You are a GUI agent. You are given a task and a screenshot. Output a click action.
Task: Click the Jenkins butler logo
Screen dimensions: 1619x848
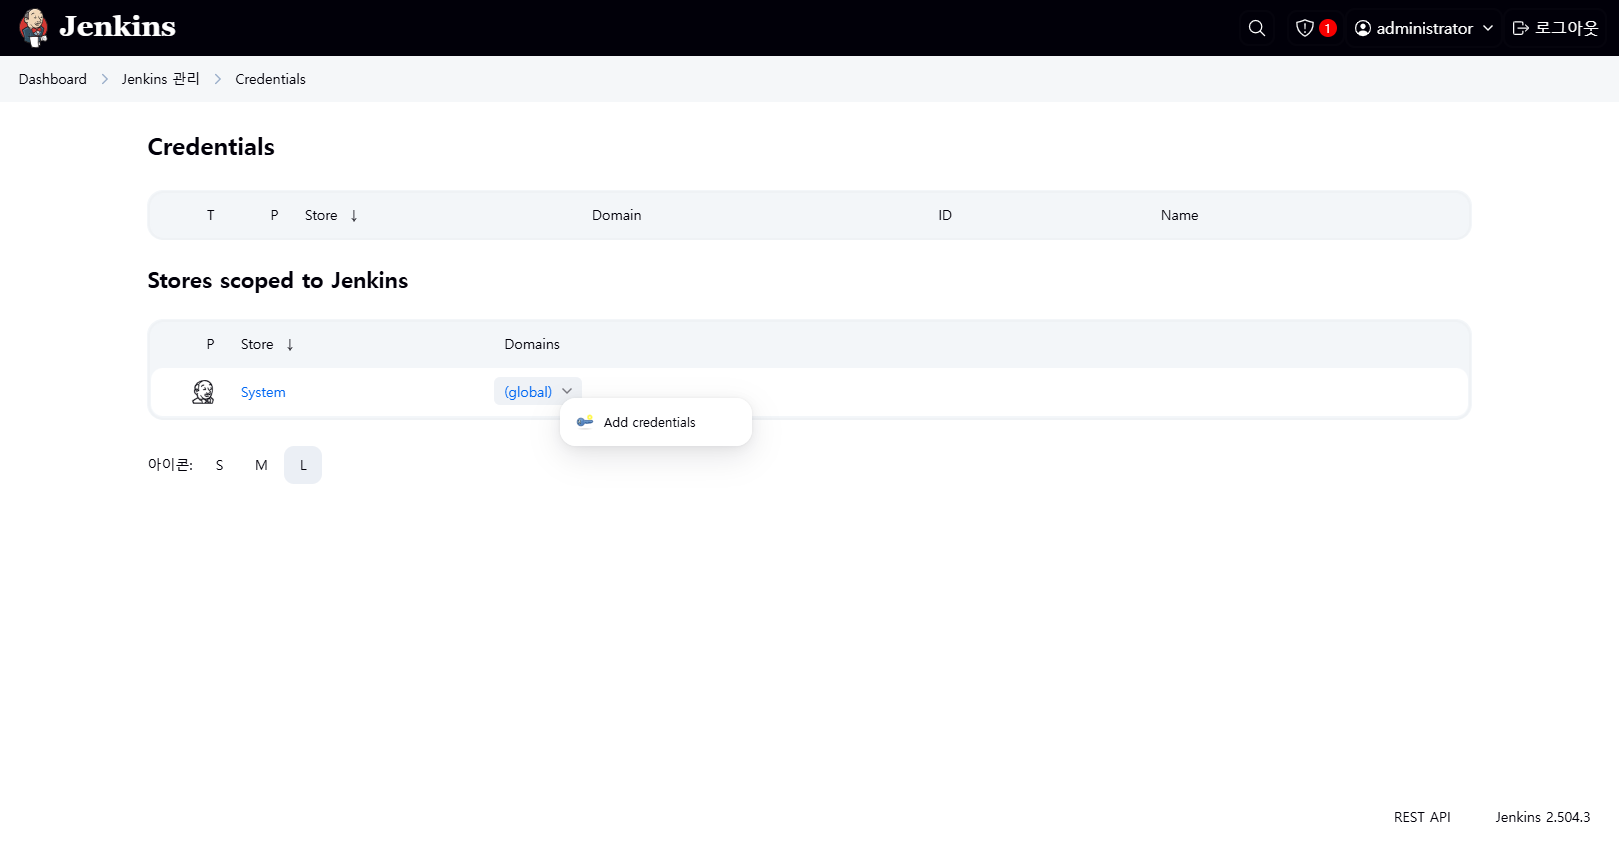pos(34,28)
